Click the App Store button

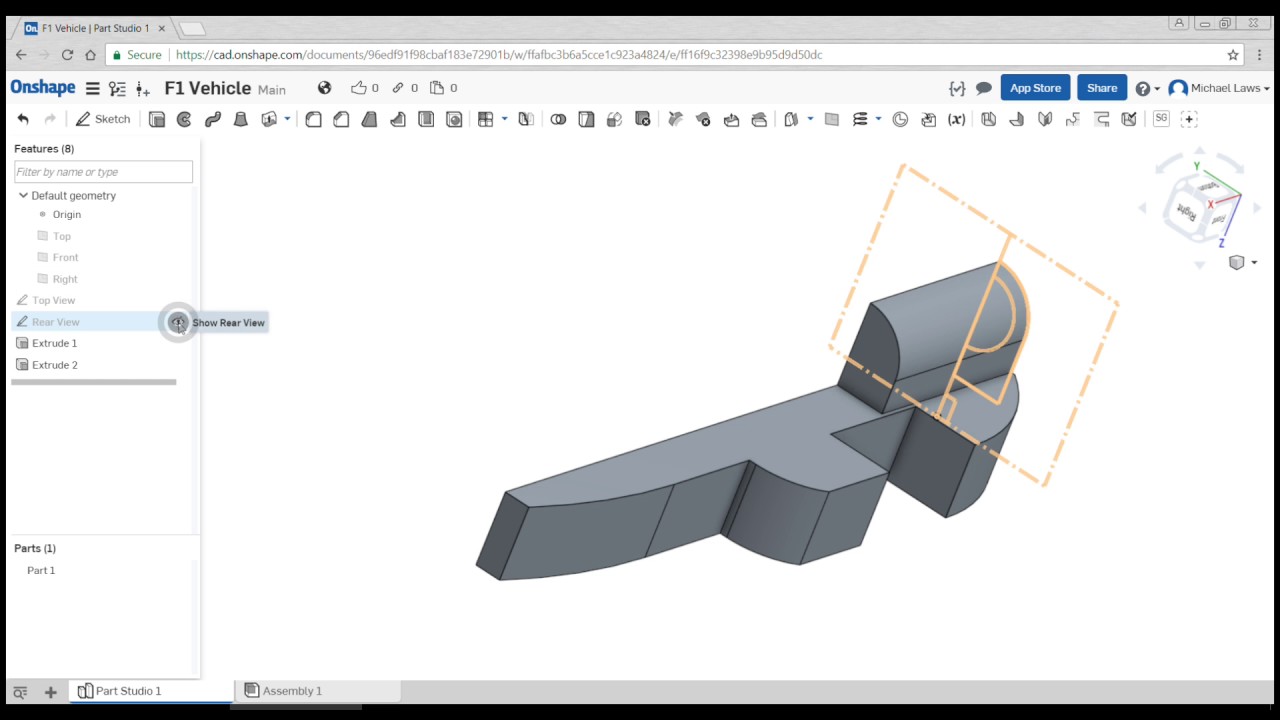(1035, 88)
